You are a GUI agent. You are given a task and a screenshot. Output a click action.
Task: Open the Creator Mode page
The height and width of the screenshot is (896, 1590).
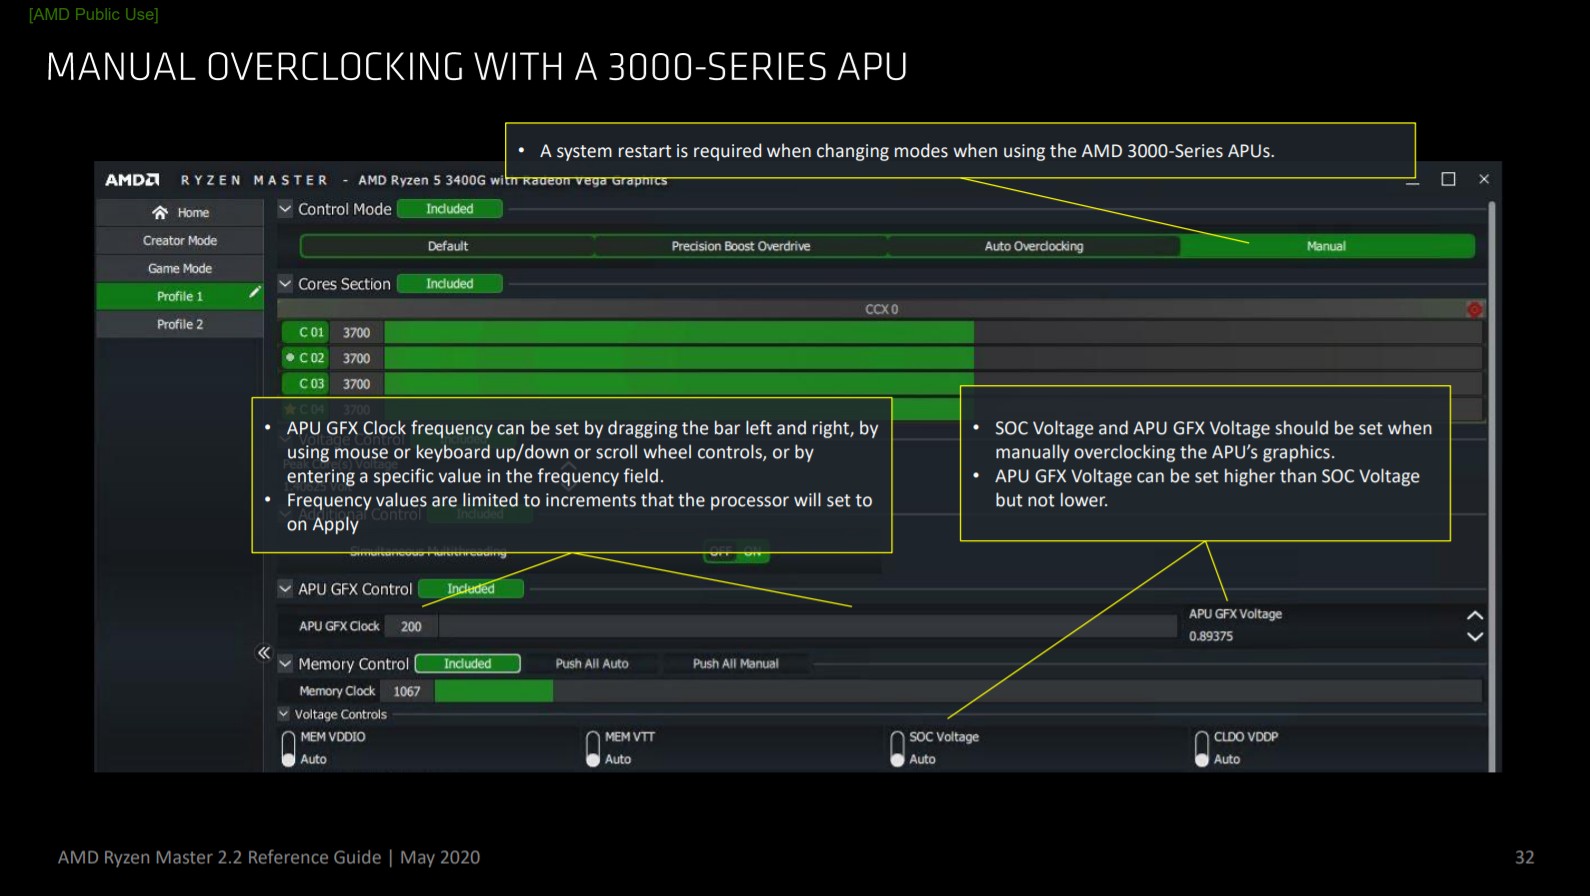[x=178, y=240]
